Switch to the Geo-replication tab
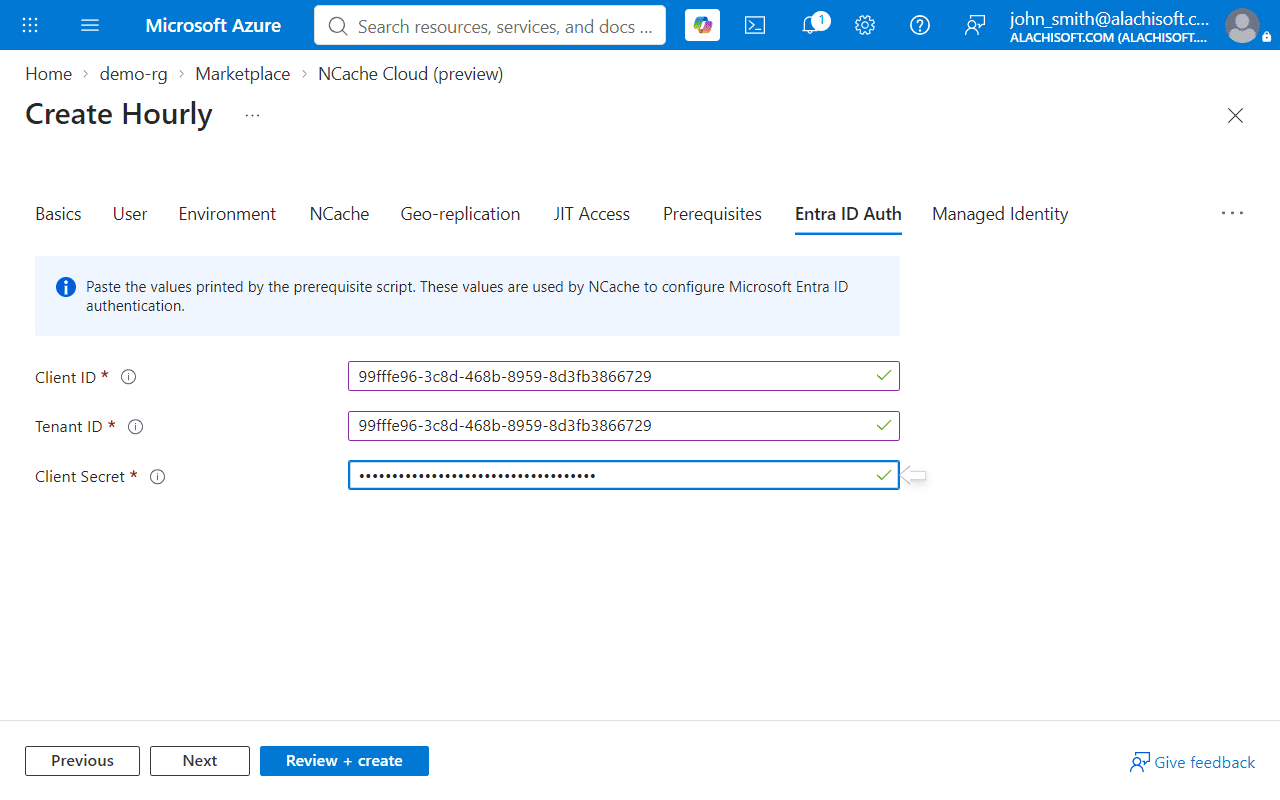This screenshot has width=1280, height=800. click(460, 214)
